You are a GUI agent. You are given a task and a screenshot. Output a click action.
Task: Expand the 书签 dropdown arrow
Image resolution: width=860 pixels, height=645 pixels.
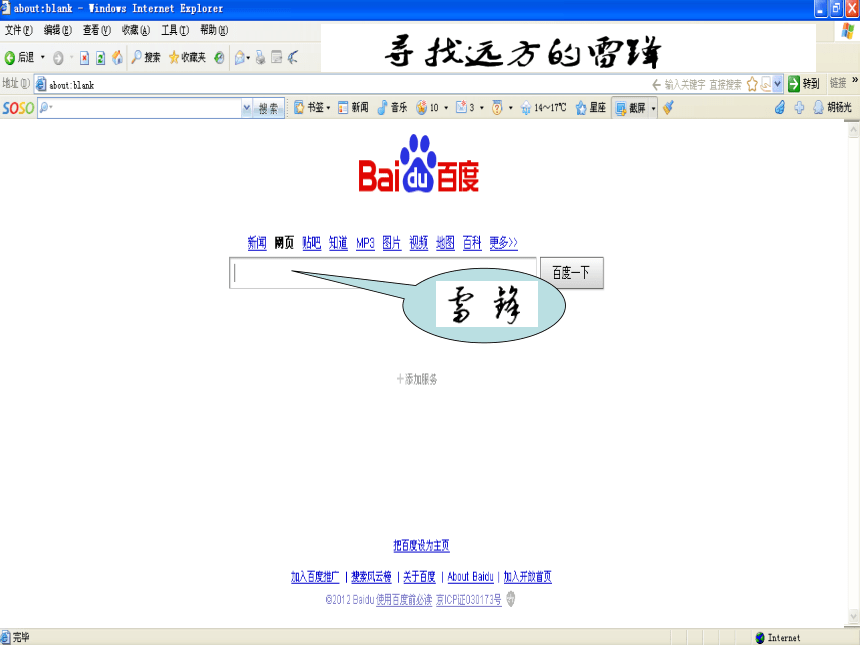tap(328, 108)
